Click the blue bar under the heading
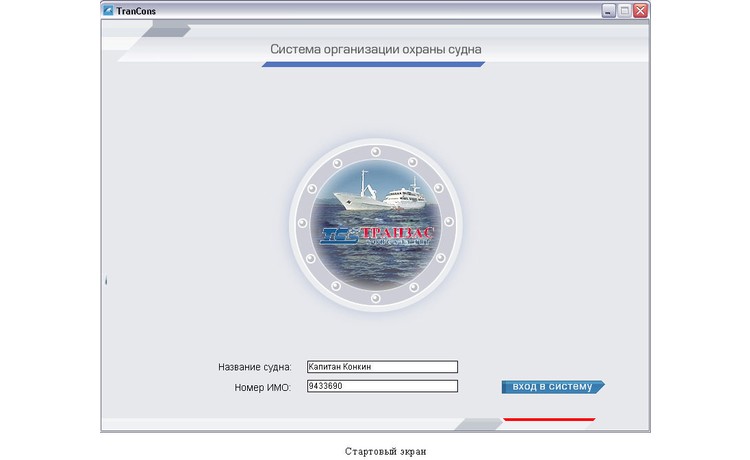 click(x=373, y=64)
